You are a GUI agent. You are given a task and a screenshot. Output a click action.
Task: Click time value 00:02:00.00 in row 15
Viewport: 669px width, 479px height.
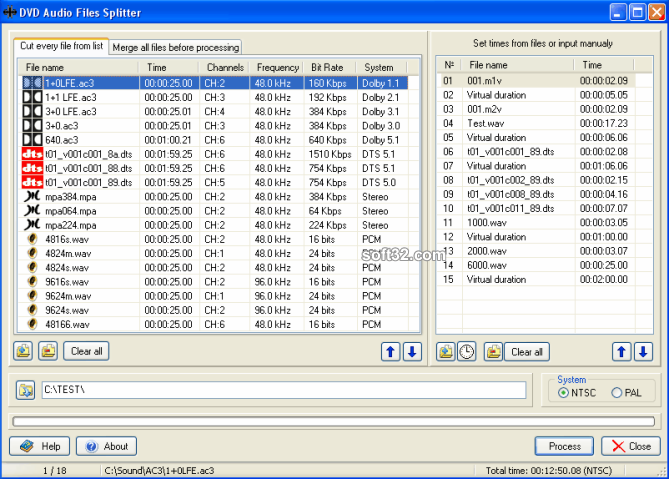pos(604,279)
